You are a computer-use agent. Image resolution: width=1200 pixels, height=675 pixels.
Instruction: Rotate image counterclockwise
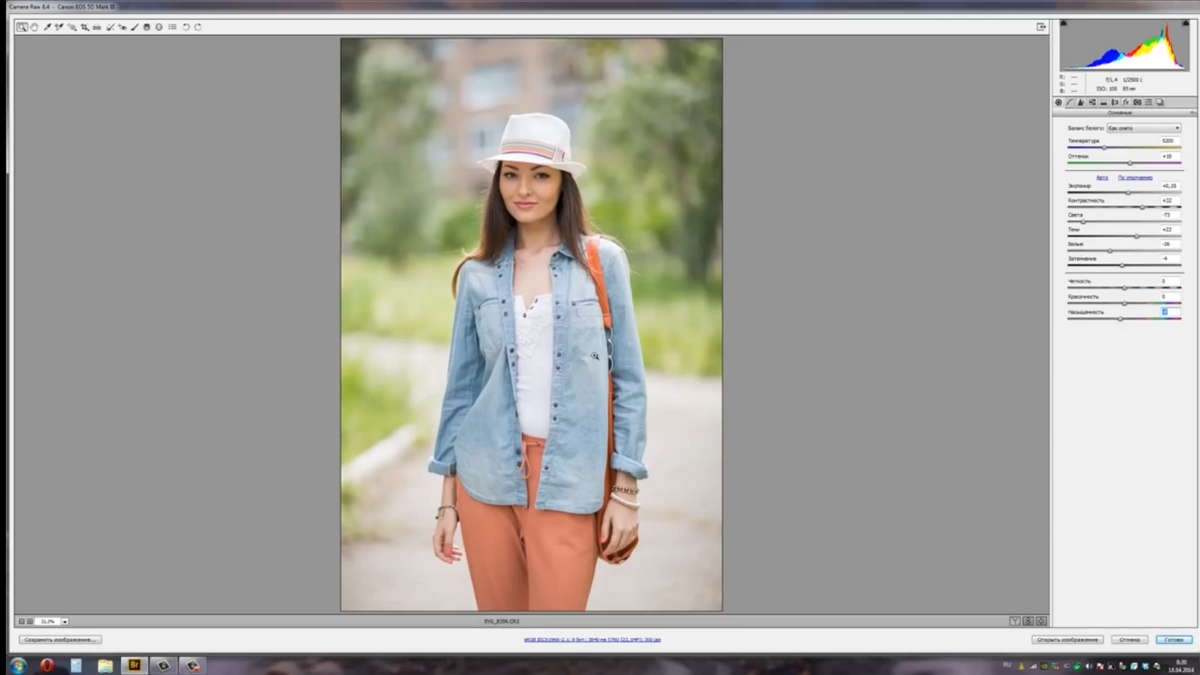coord(185,27)
